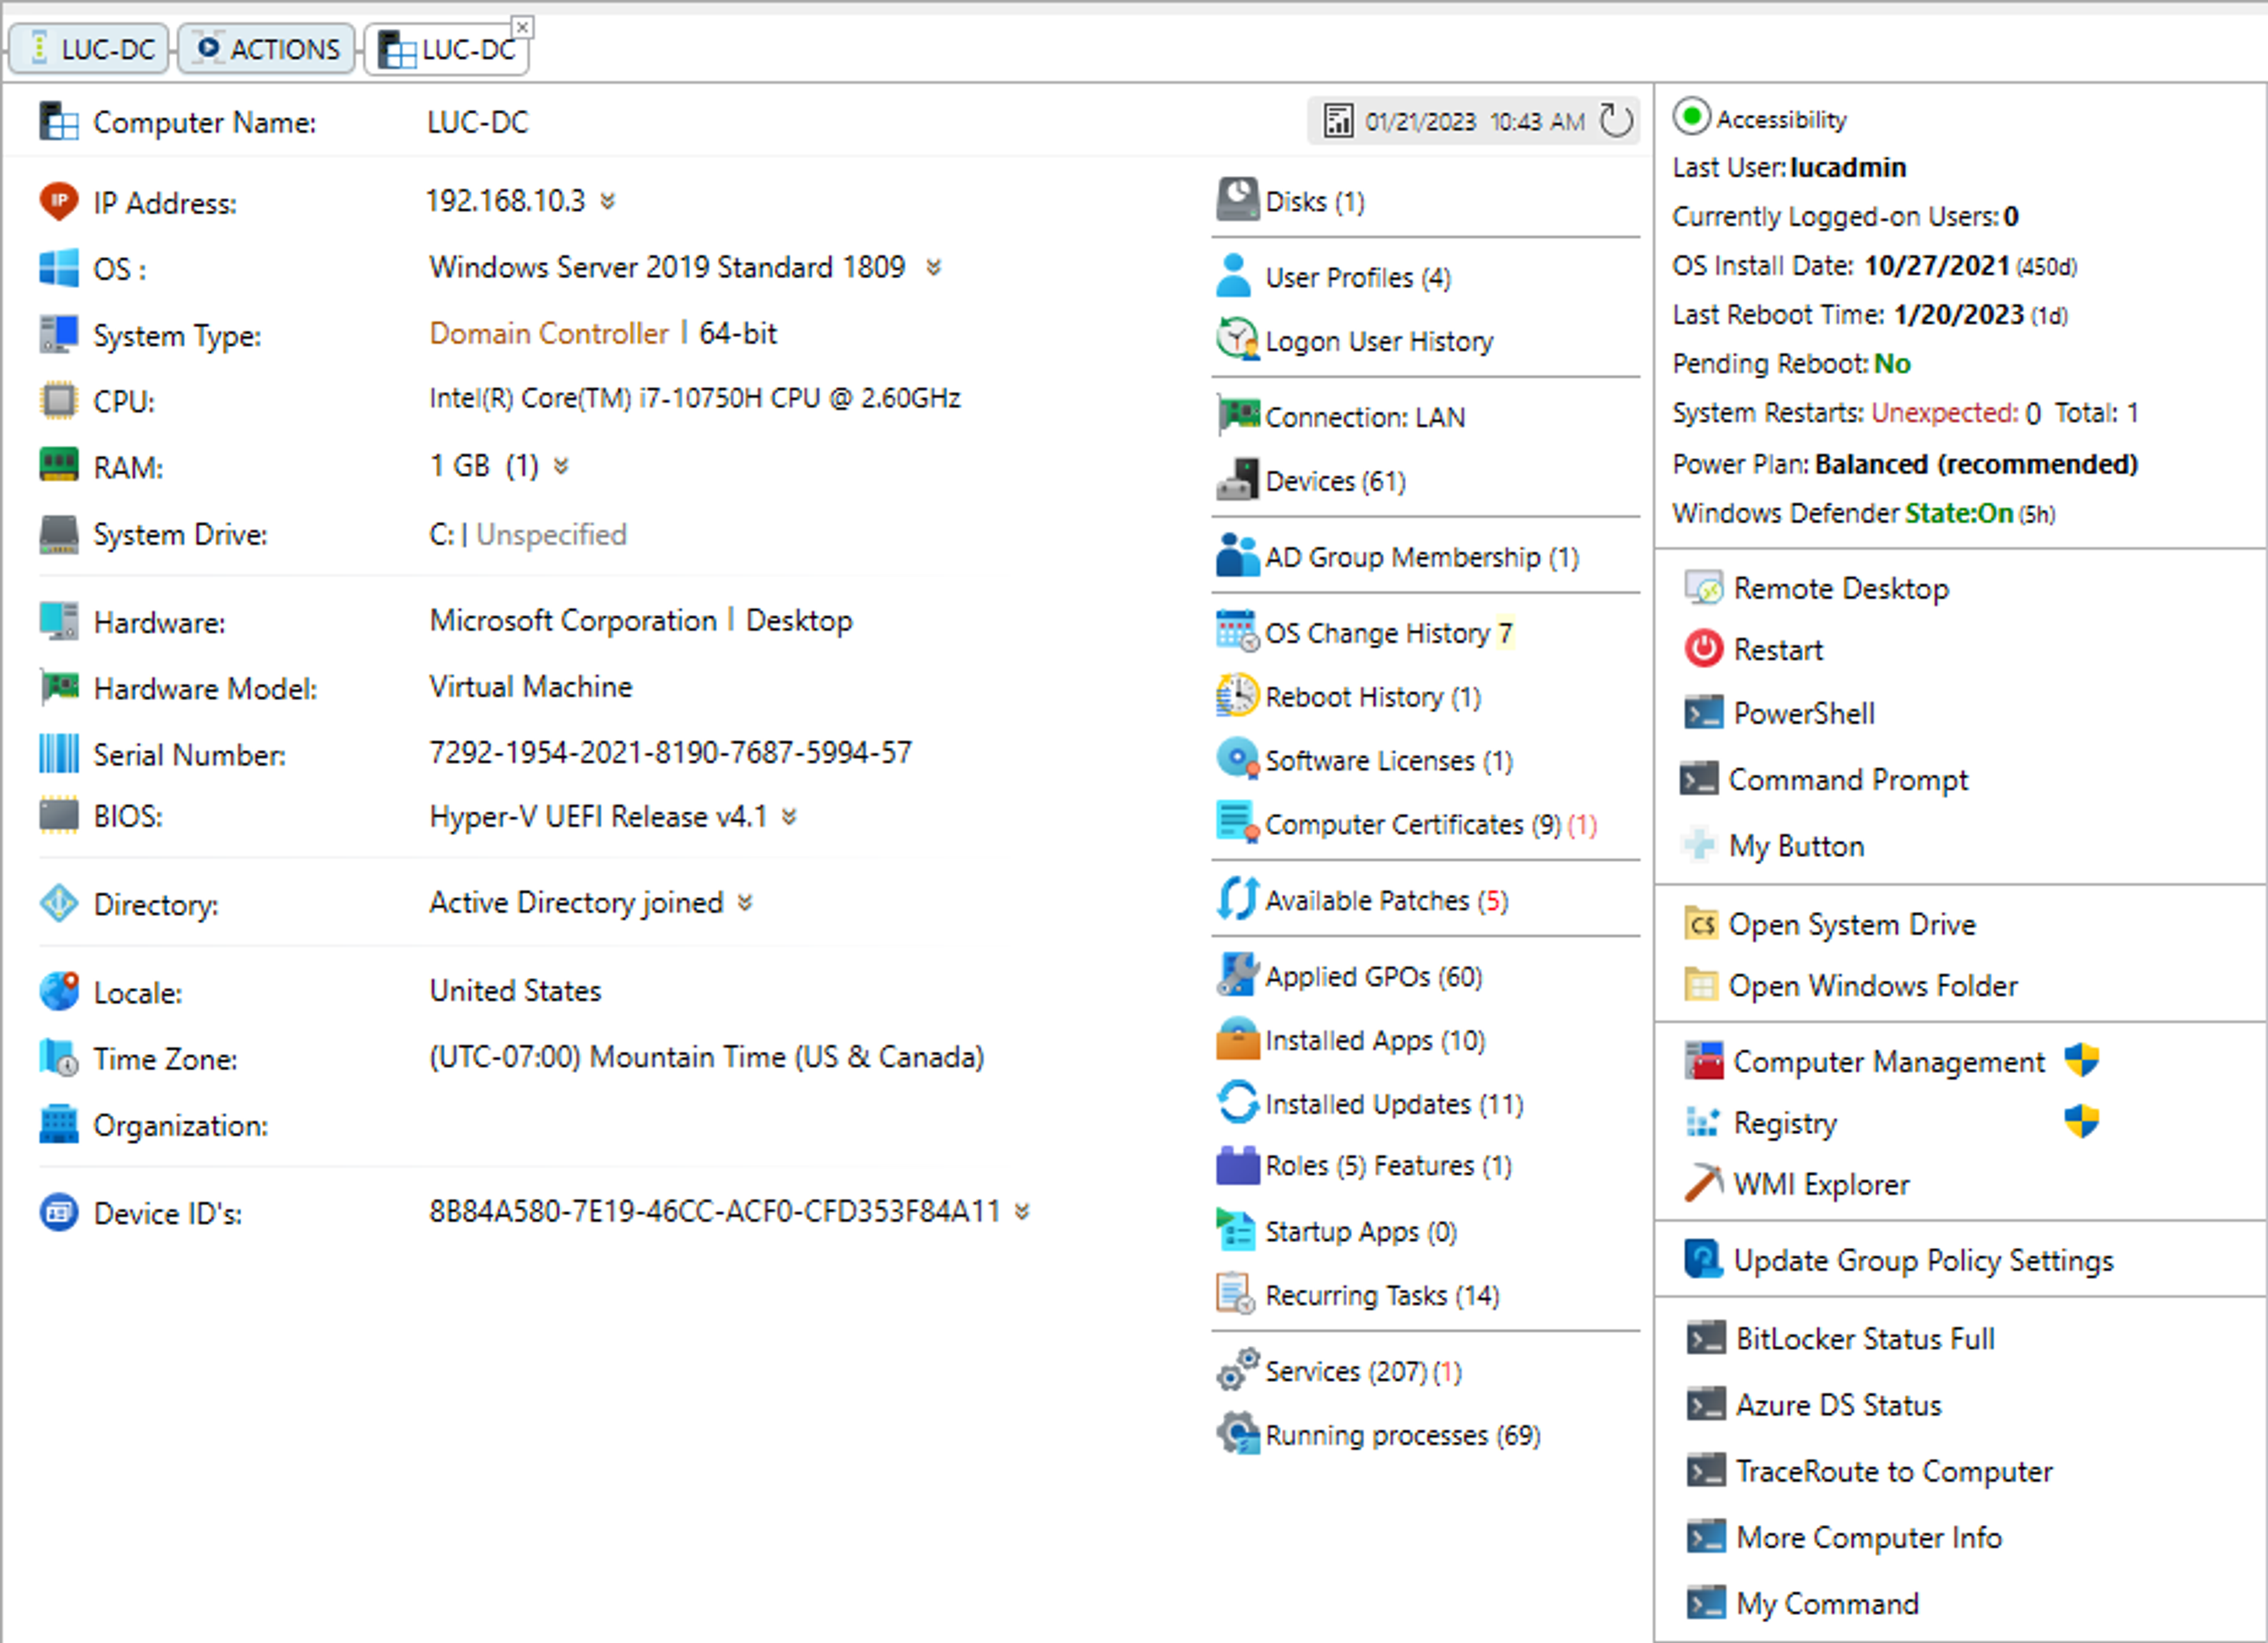Open Computer Management
The height and width of the screenshot is (1643, 2268).
click(x=1866, y=1061)
